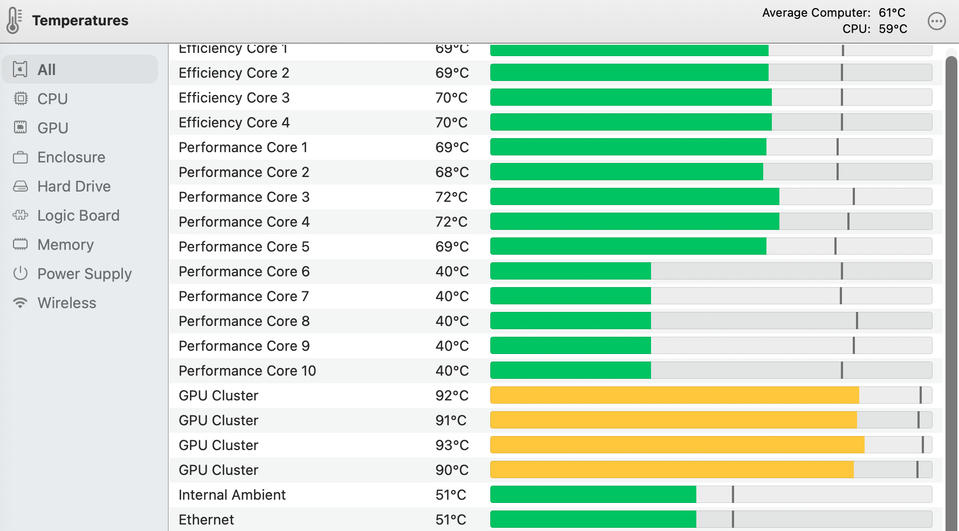Select the Performance Core 2 row label
This screenshot has width=959, height=531.
tap(243, 172)
